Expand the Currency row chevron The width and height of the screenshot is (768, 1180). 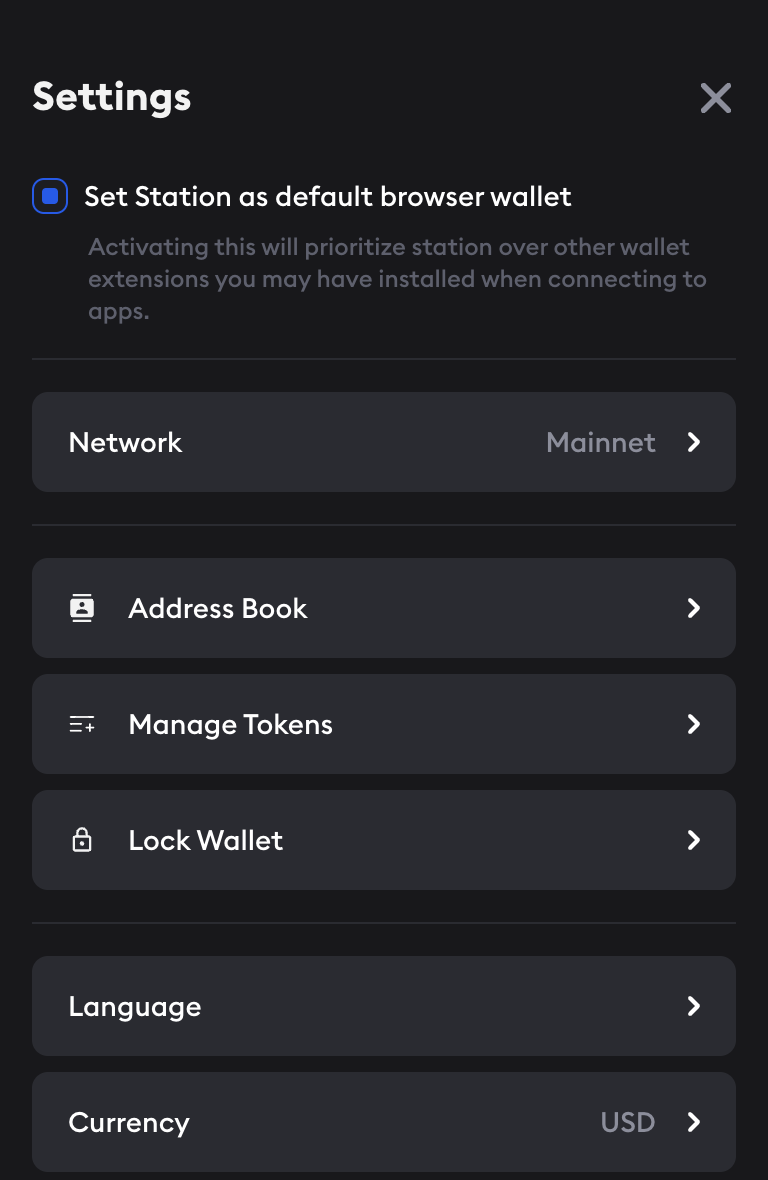coord(694,1122)
